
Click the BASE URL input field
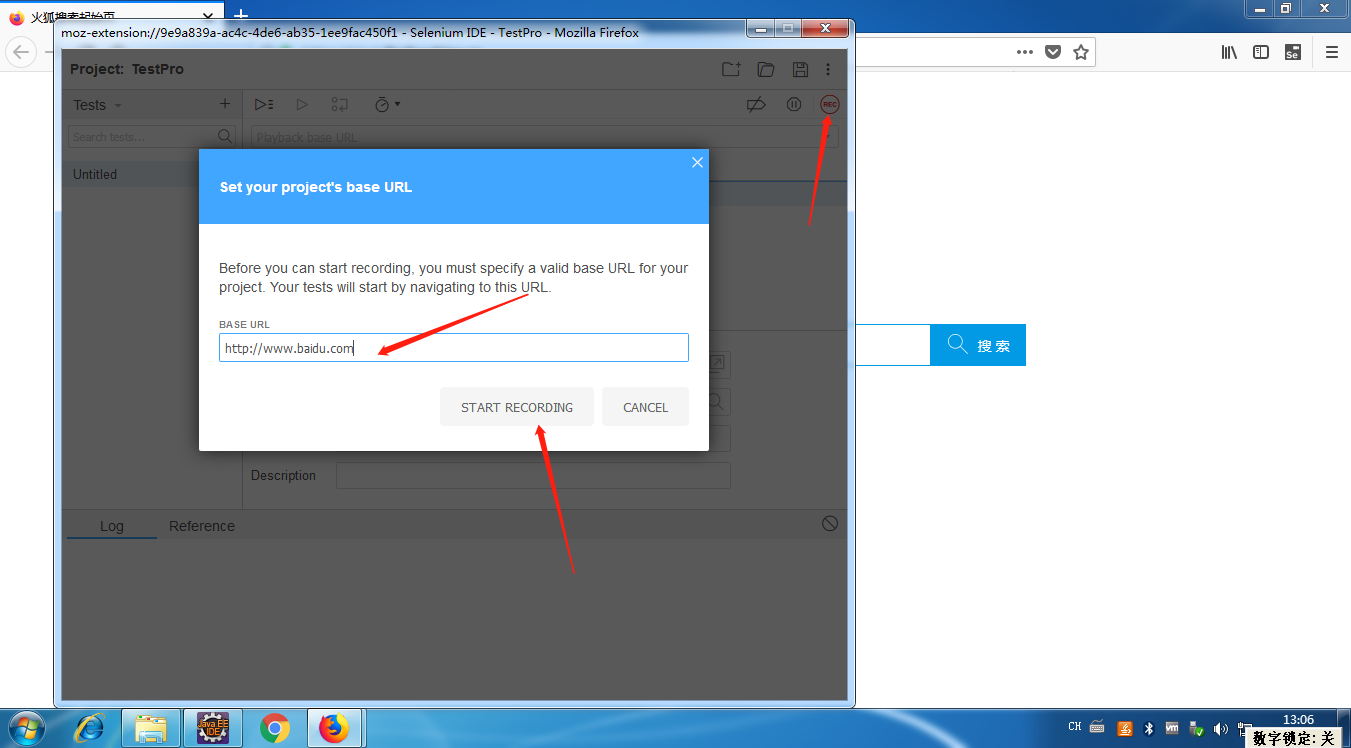click(454, 348)
